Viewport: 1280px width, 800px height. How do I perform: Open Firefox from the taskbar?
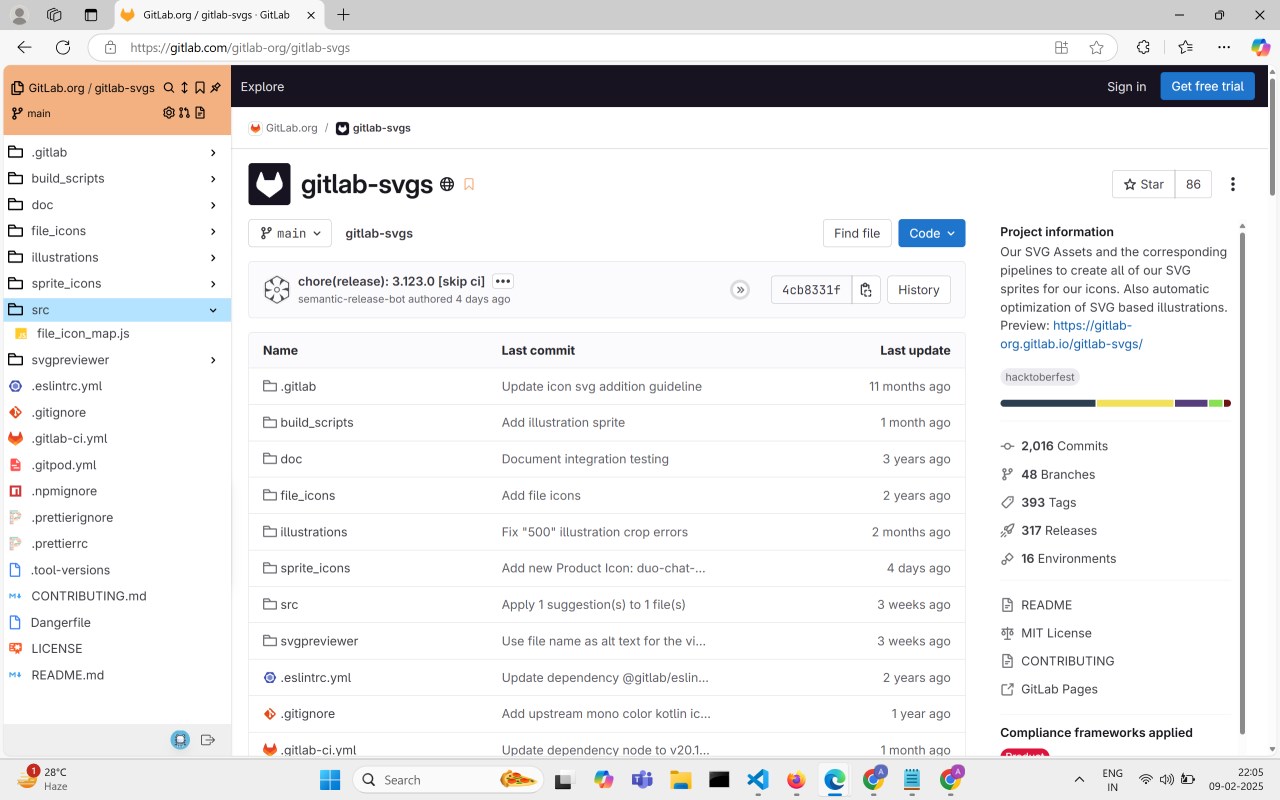[x=796, y=779]
